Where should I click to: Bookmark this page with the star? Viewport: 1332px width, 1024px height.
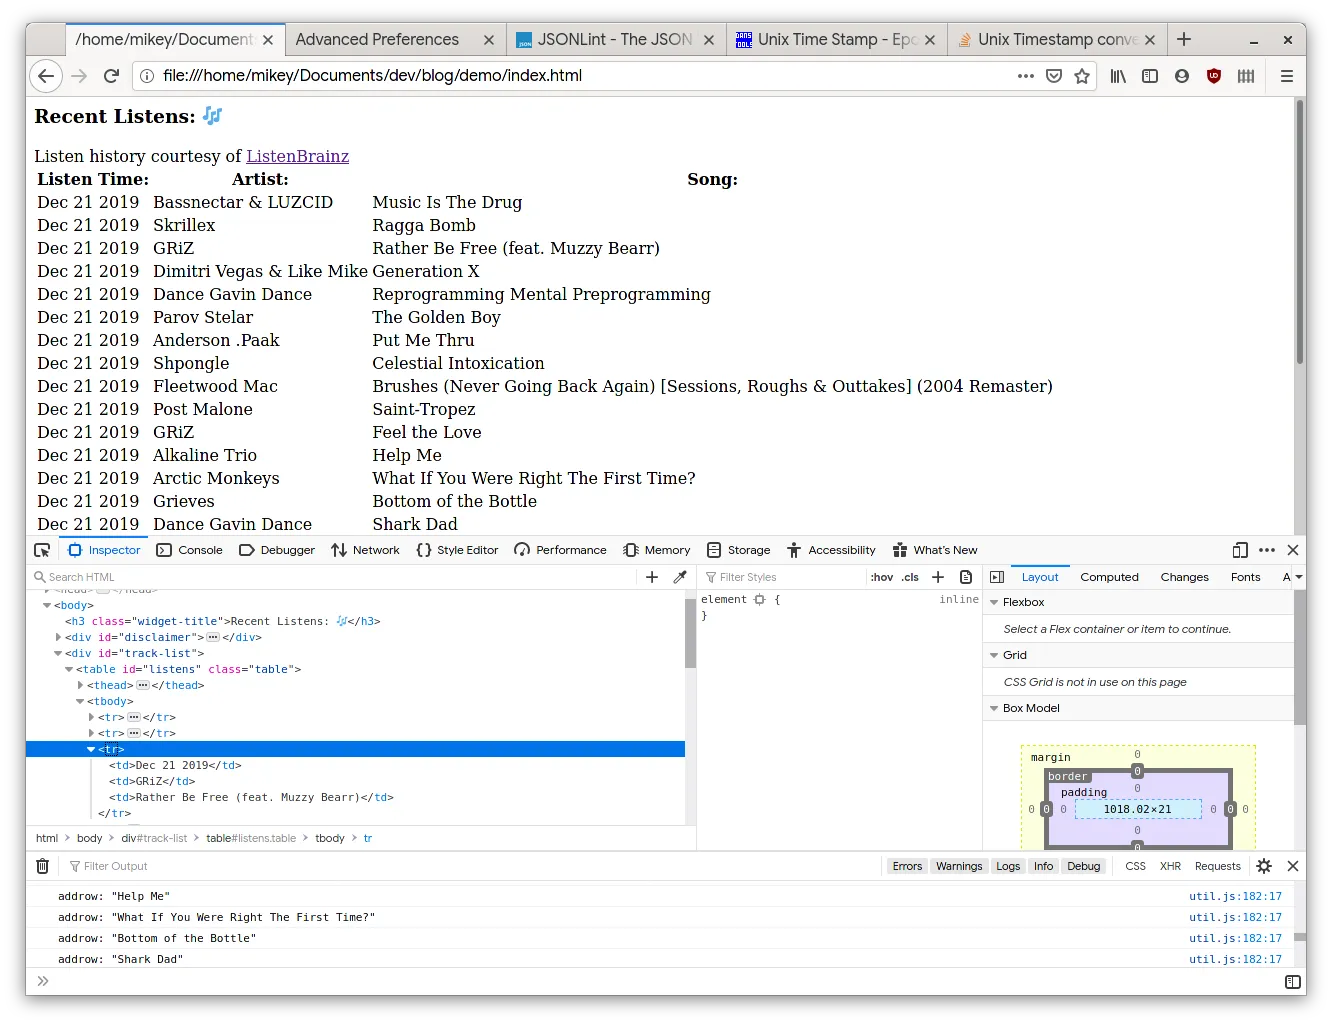tap(1082, 76)
